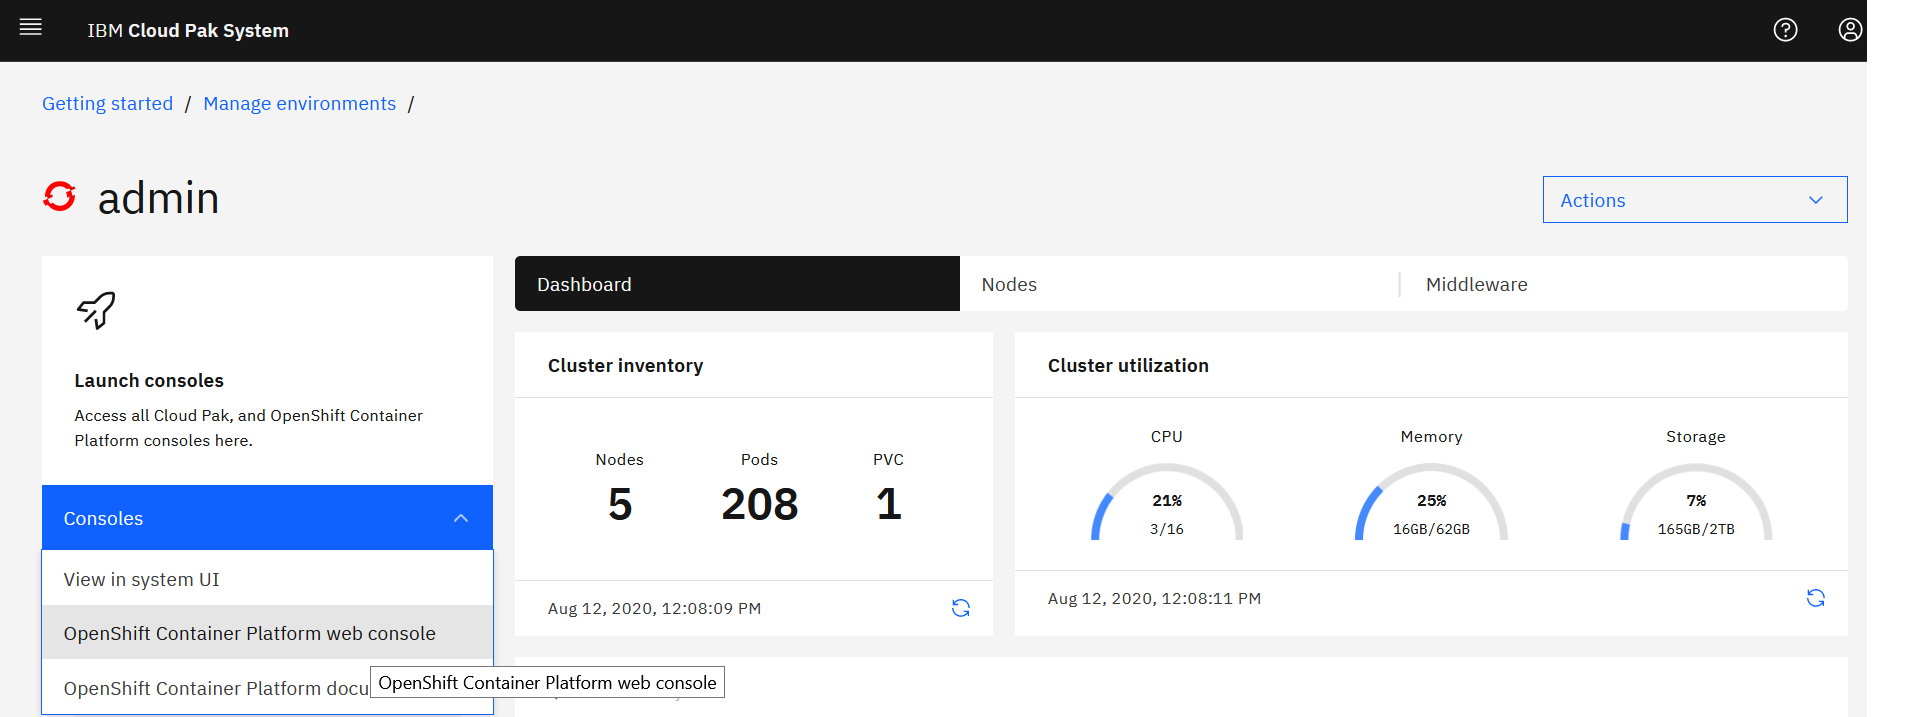Click the Pods count 208
Viewport: 1918px width, 717px height.
(759, 504)
